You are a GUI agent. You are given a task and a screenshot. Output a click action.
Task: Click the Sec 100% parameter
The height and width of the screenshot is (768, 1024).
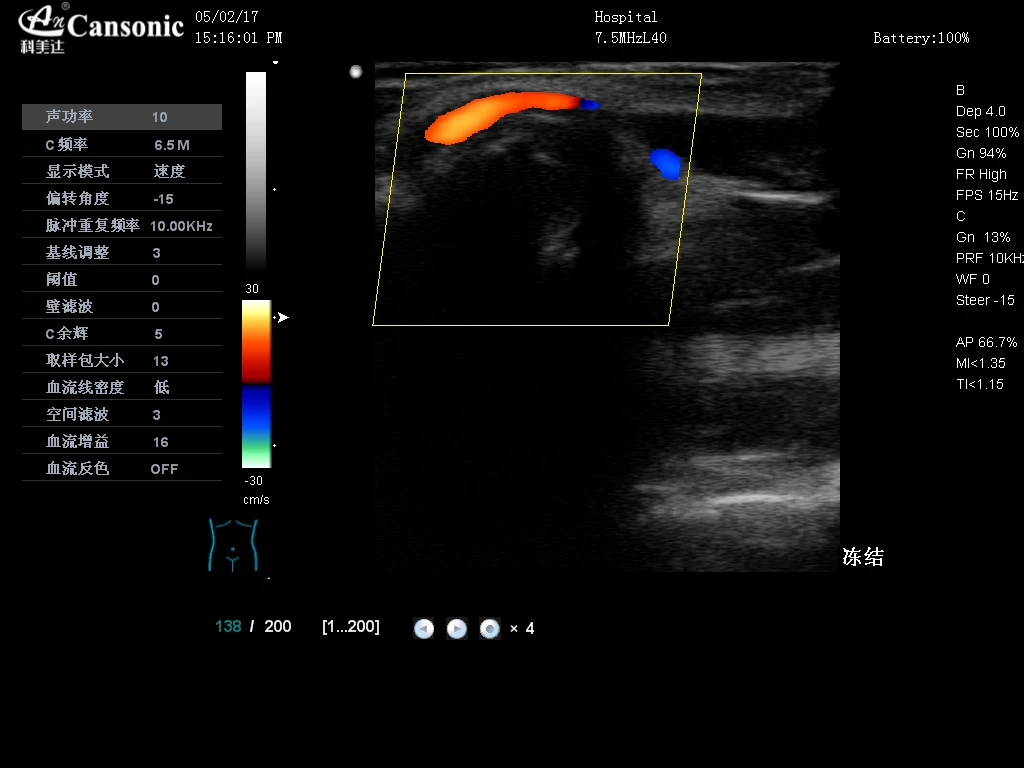tap(987, 132)
